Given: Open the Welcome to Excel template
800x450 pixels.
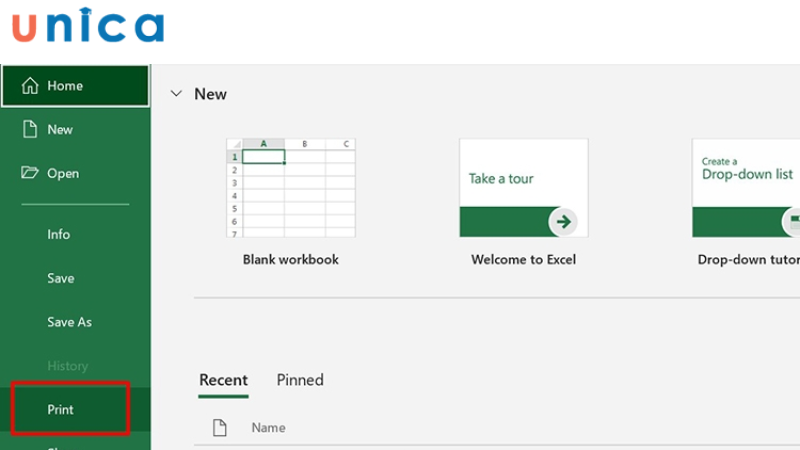Looking at the screenshot, I should (x=523, y=187).
